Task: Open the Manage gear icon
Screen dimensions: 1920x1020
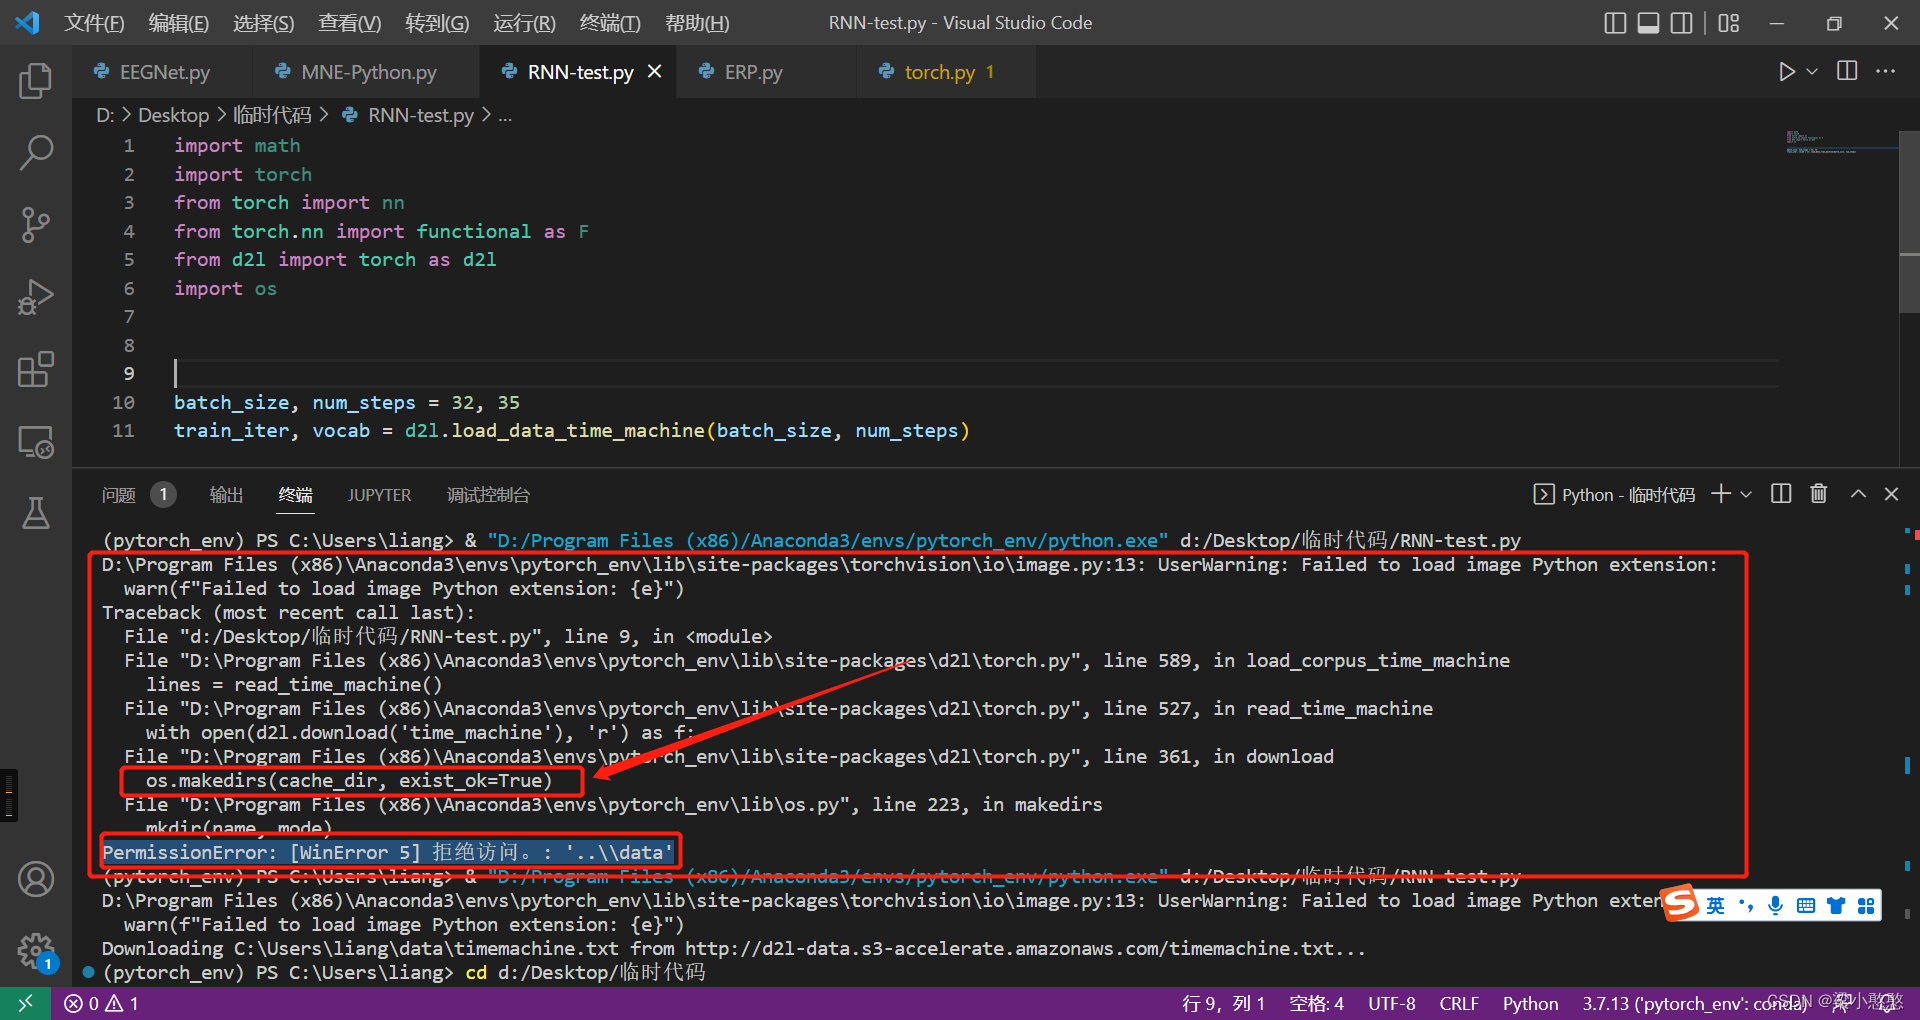Action: tap(36, 951)
